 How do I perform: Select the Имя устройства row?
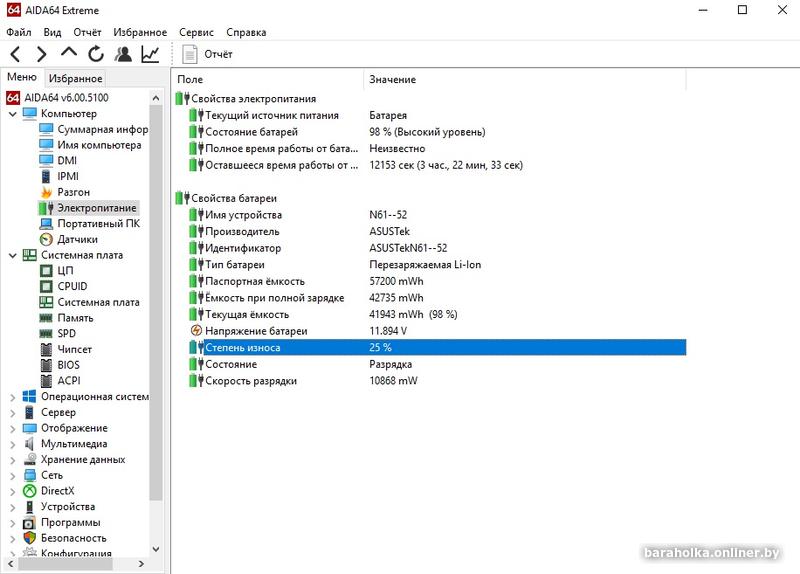coord(437,215)
